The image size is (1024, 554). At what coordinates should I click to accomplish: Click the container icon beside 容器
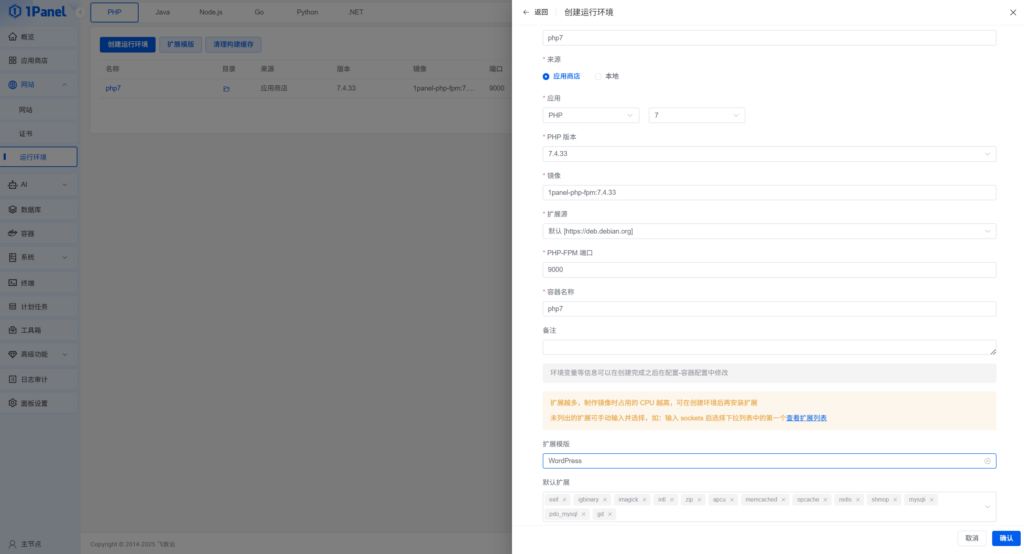pos(12,233)
